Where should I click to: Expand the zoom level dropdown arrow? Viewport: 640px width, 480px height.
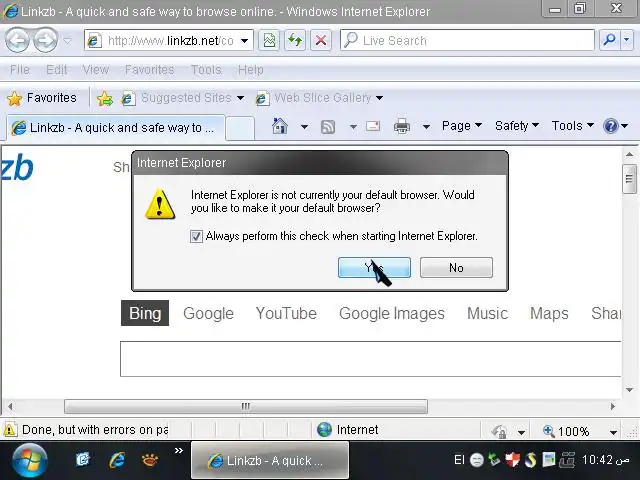click(613, 432)
